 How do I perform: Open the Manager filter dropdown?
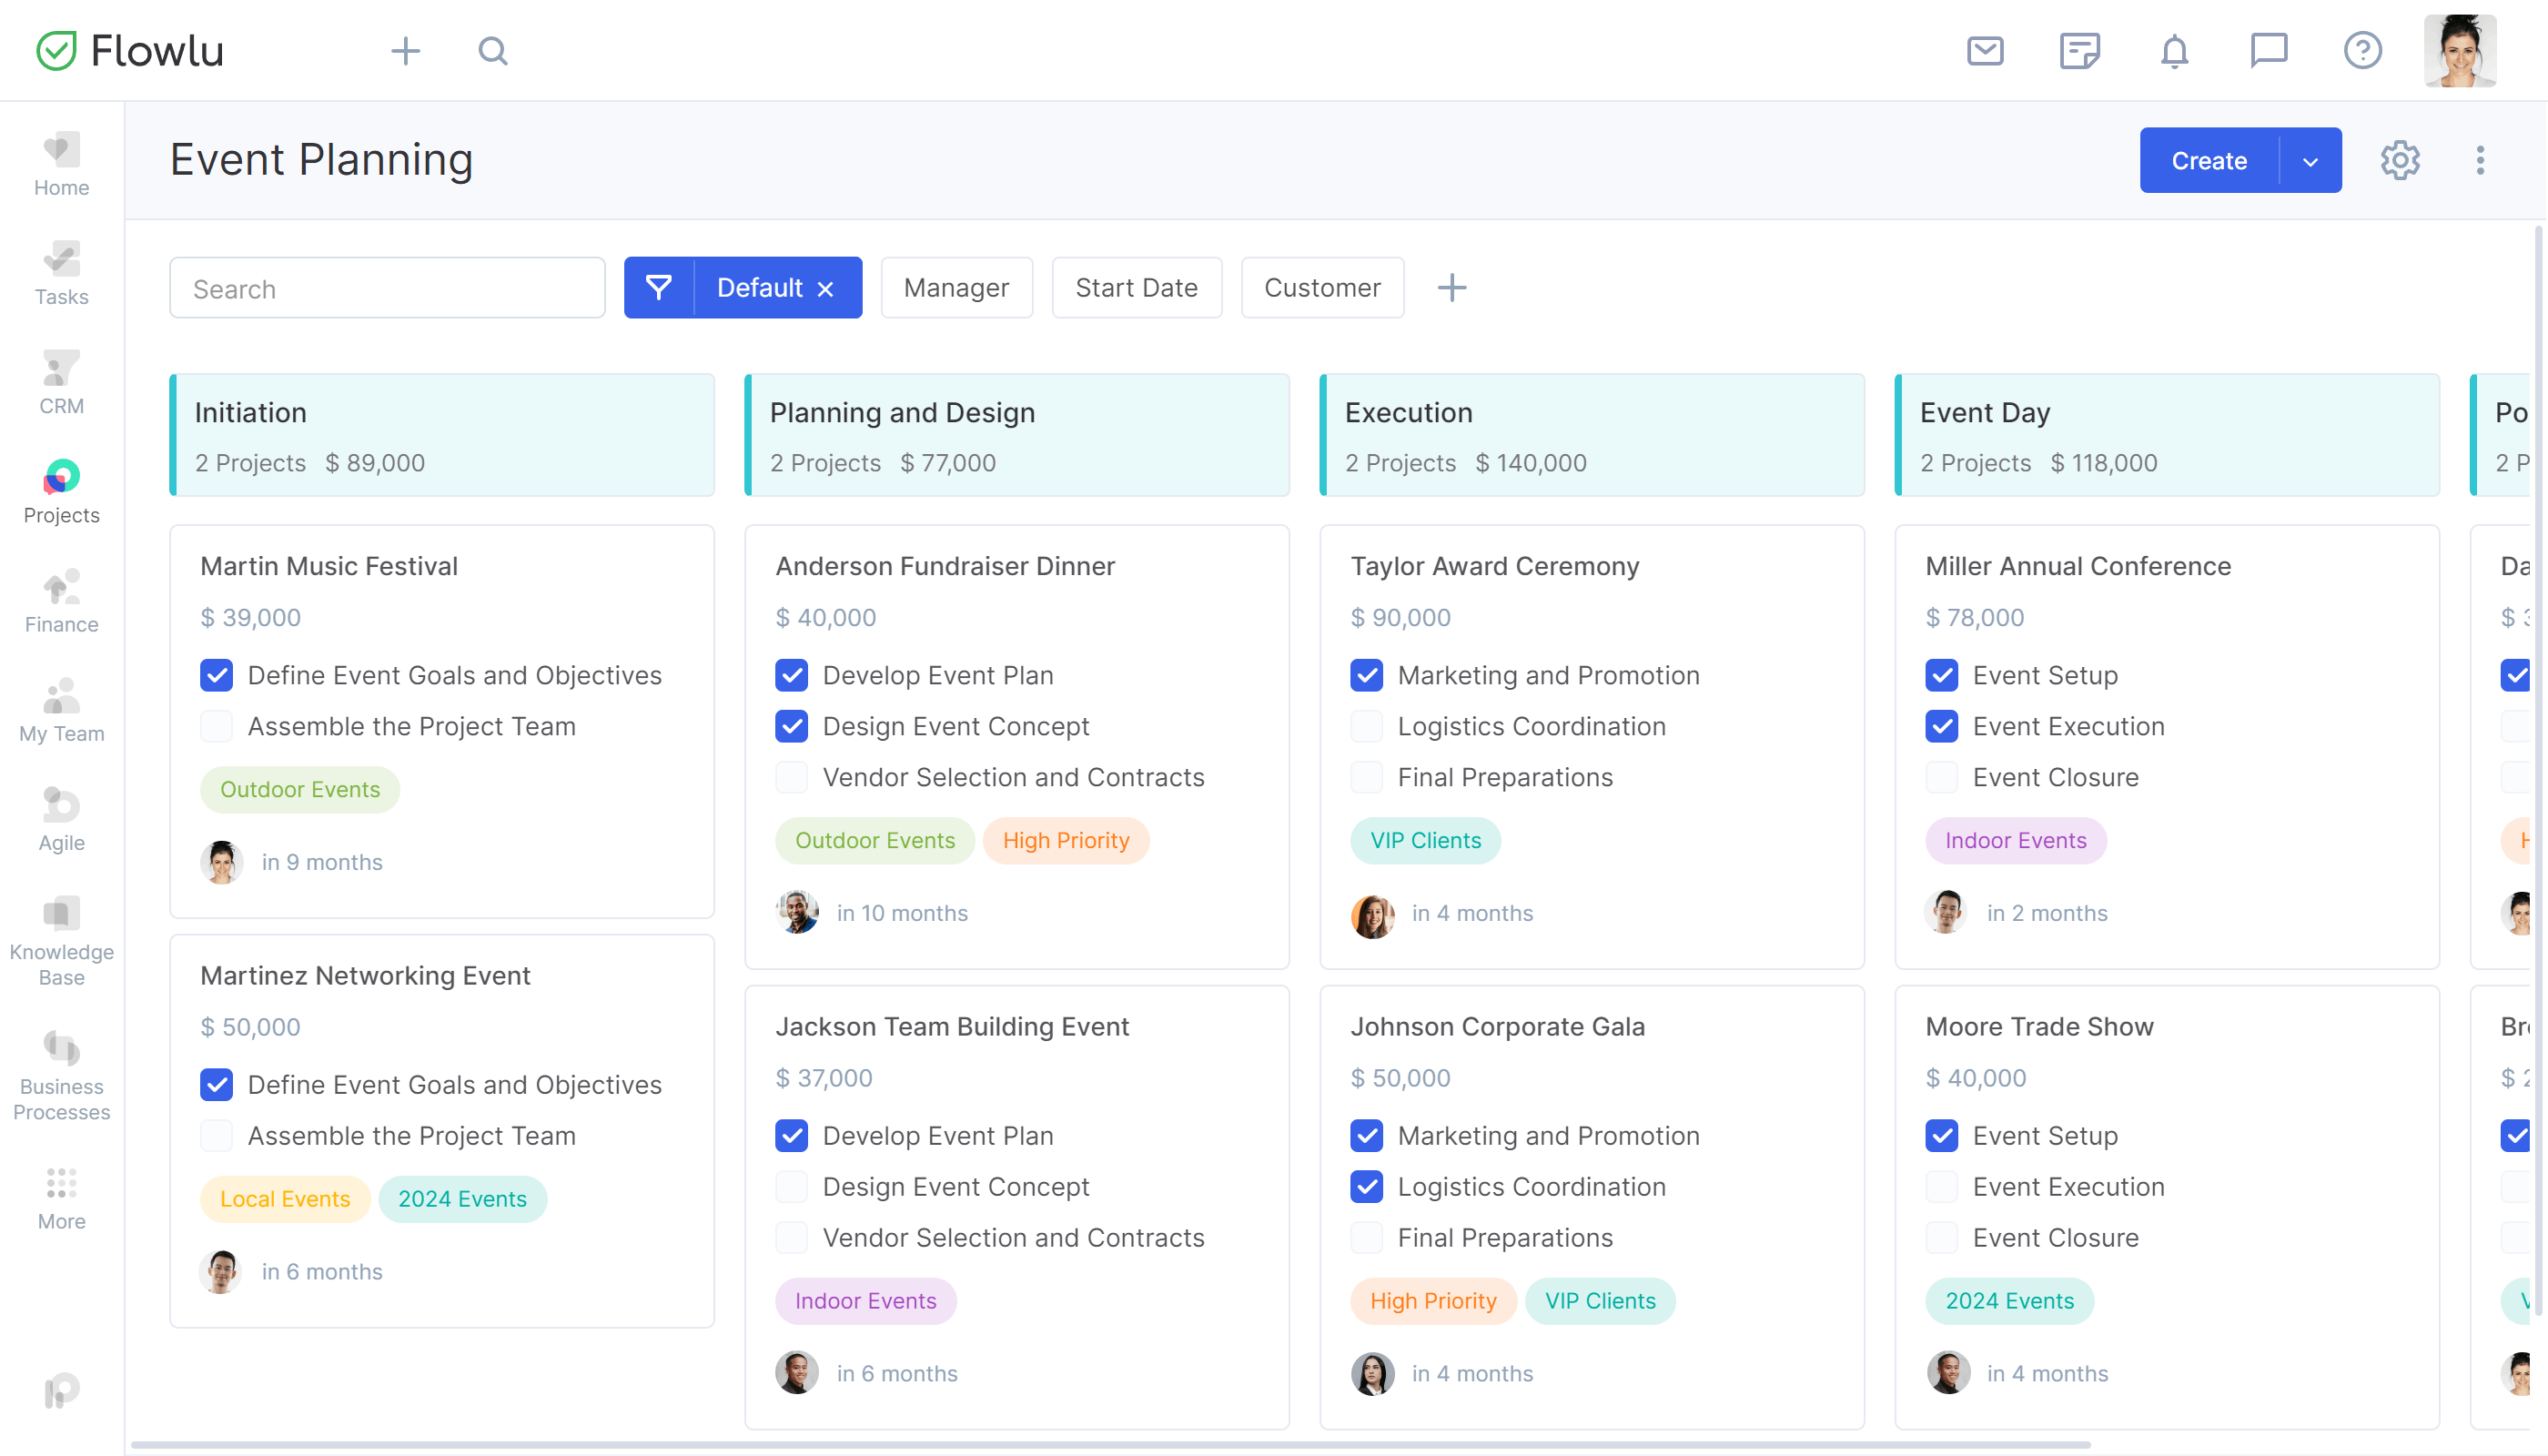click(957, 287)
